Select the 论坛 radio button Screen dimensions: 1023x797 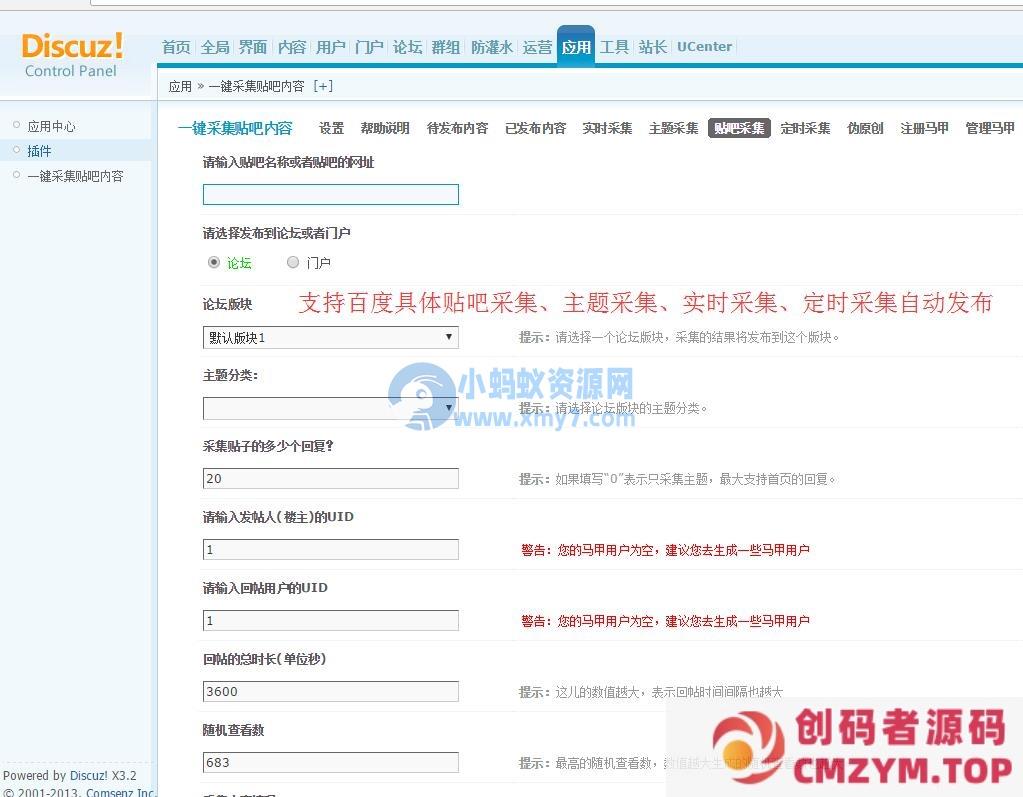click(x=214, y=262)
